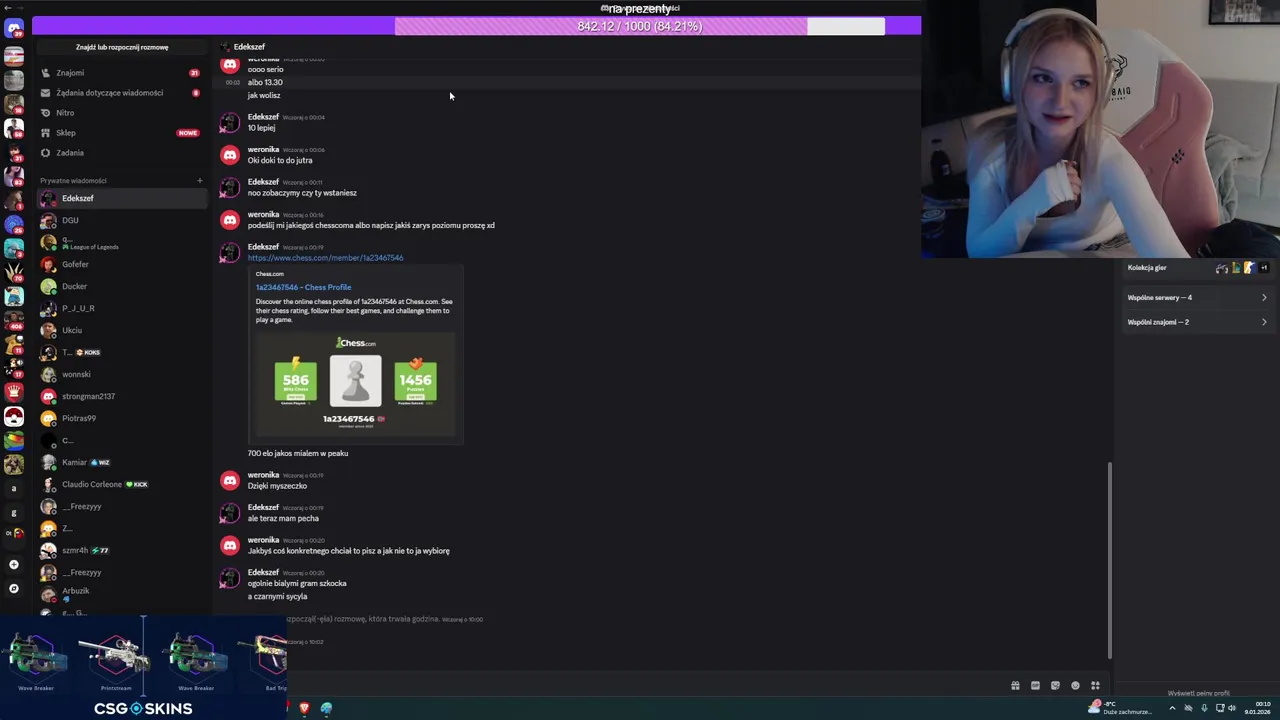Open Discord home direct messages icon
This screenshot has height=720, width=1280.
tap(14, 29)
